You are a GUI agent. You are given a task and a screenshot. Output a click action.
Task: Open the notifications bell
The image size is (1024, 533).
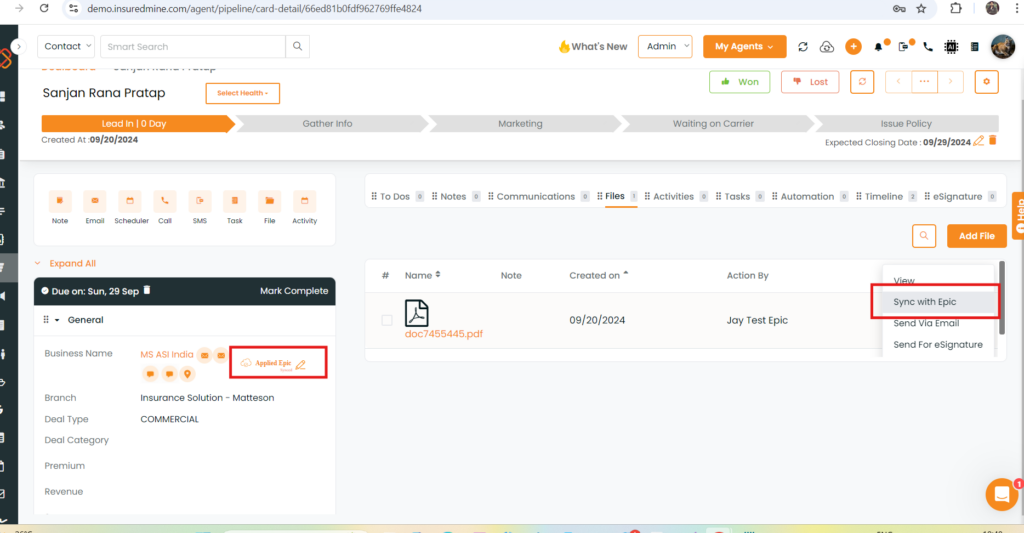click(879, 46)
